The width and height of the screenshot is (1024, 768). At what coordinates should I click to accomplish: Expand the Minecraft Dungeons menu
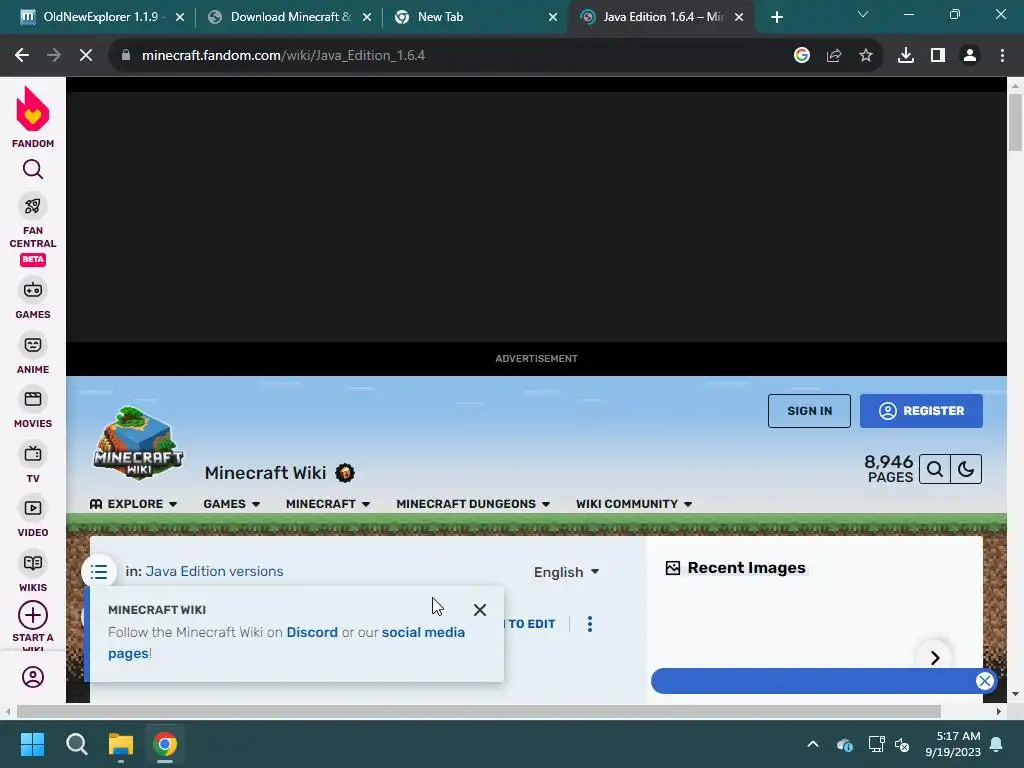tap(473, 504)
